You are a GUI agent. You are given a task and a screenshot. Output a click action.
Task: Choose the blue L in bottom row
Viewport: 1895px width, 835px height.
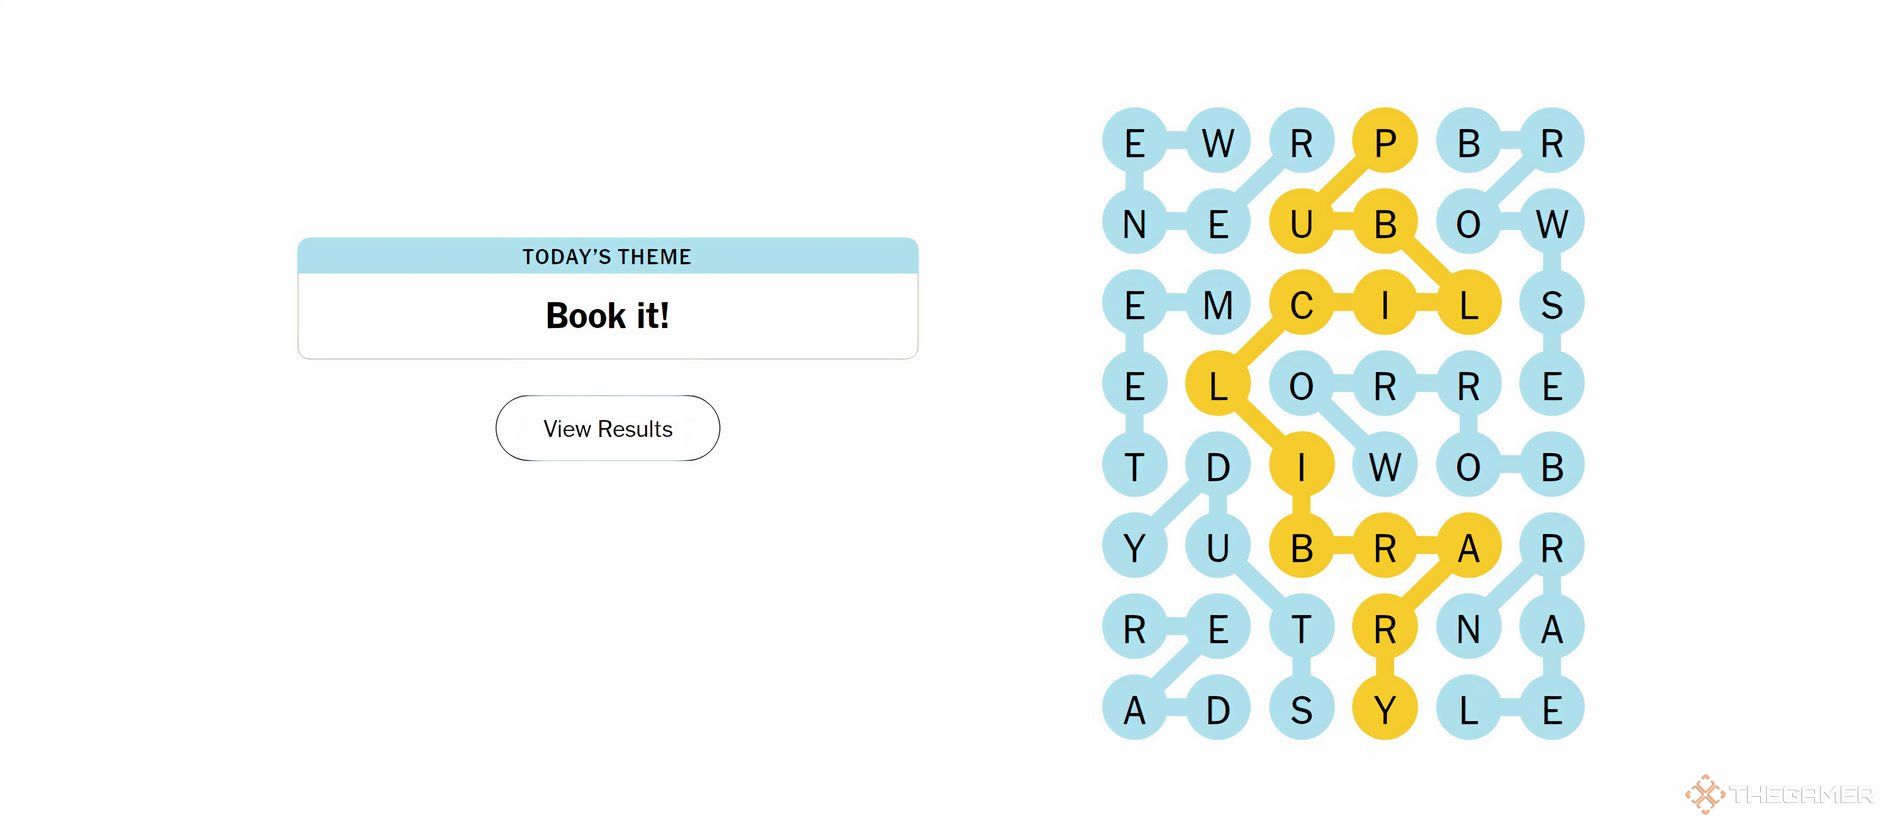click(1468, 709)
